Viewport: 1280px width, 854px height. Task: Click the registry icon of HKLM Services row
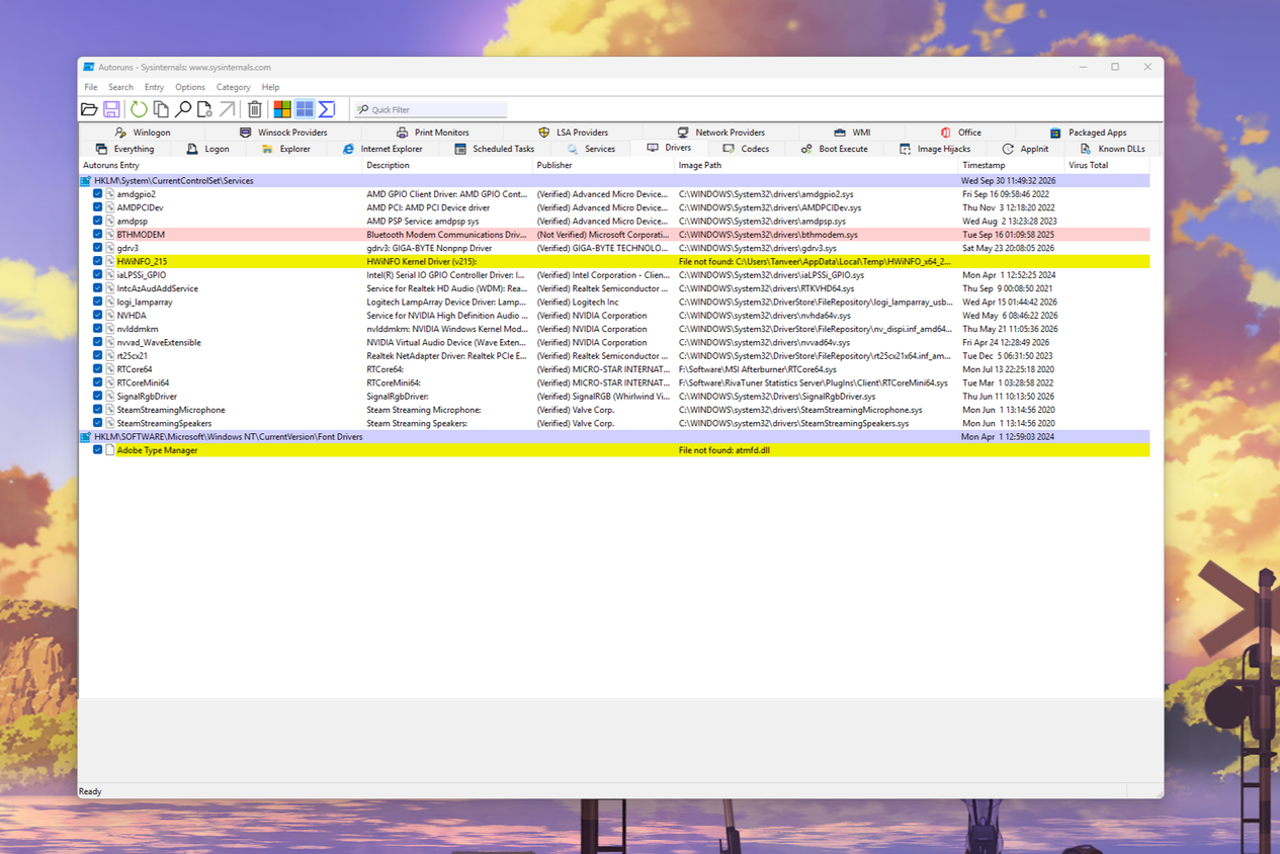pyautogui.click(x=86, y=181)
